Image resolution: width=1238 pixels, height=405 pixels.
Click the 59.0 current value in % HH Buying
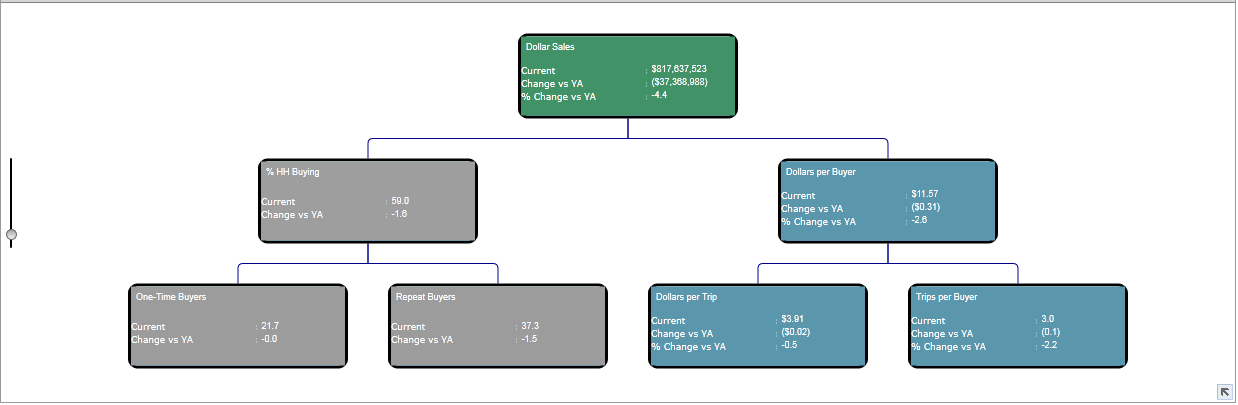pos(400,201)
